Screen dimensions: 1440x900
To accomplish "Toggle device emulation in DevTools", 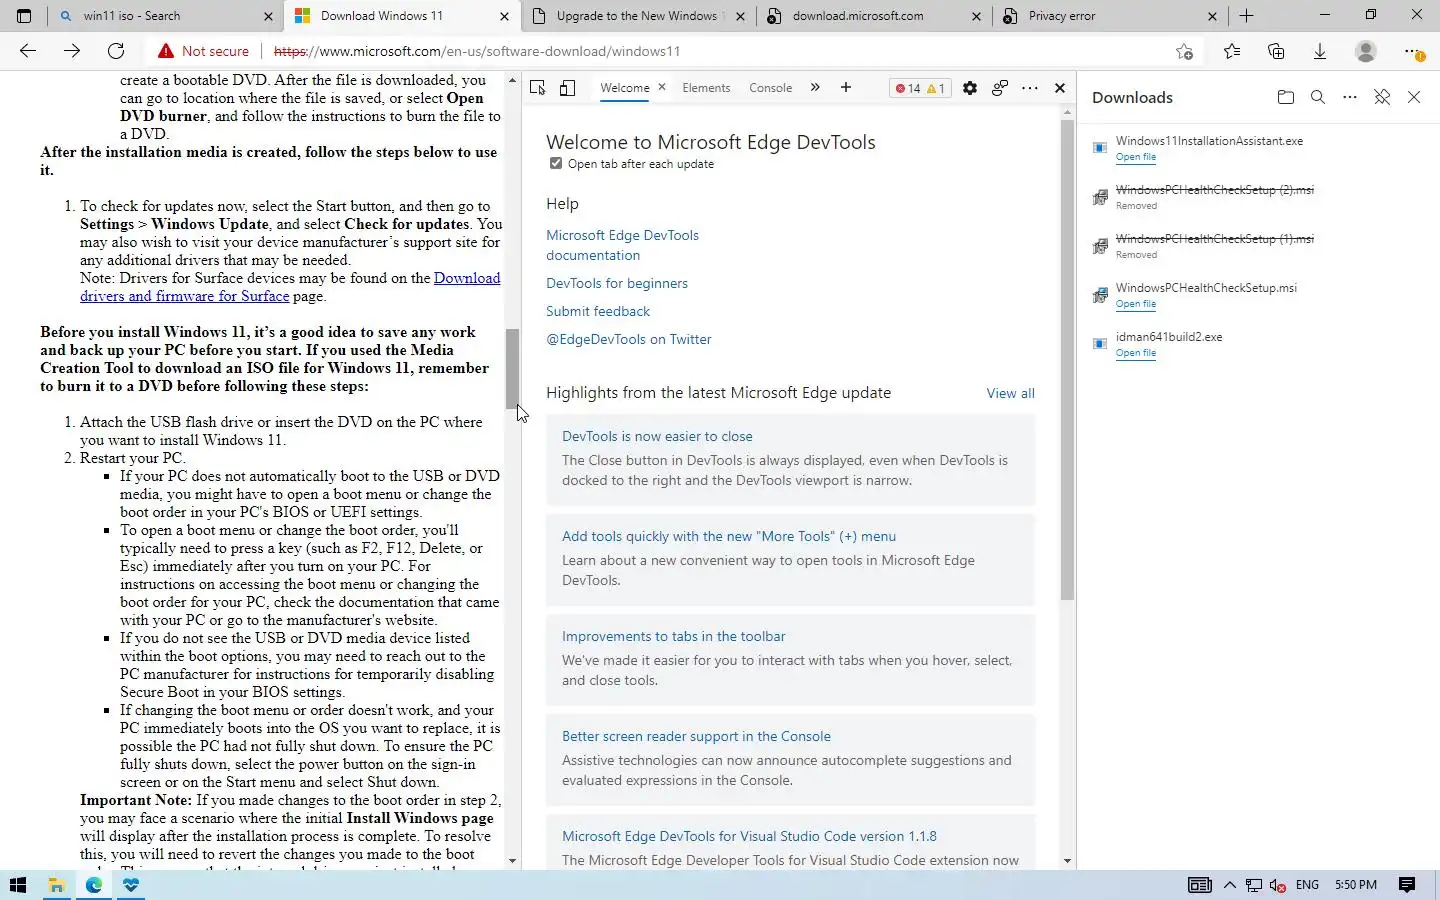I will coord(567,88).
